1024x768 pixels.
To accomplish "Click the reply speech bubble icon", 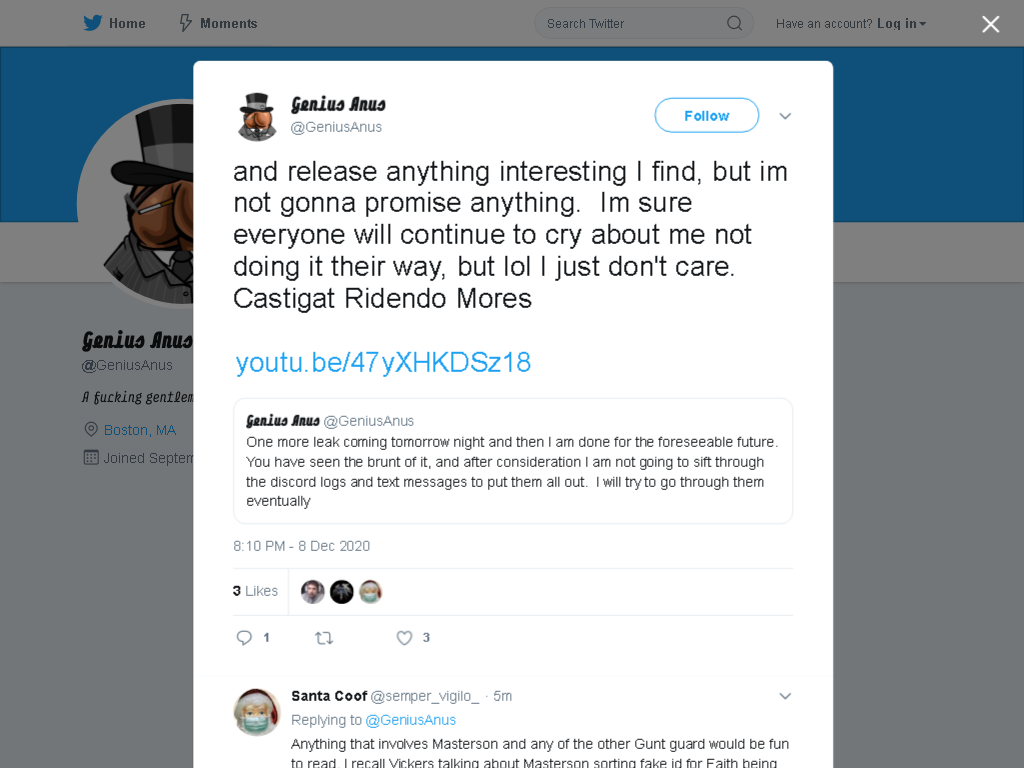I will coord(244,637).
